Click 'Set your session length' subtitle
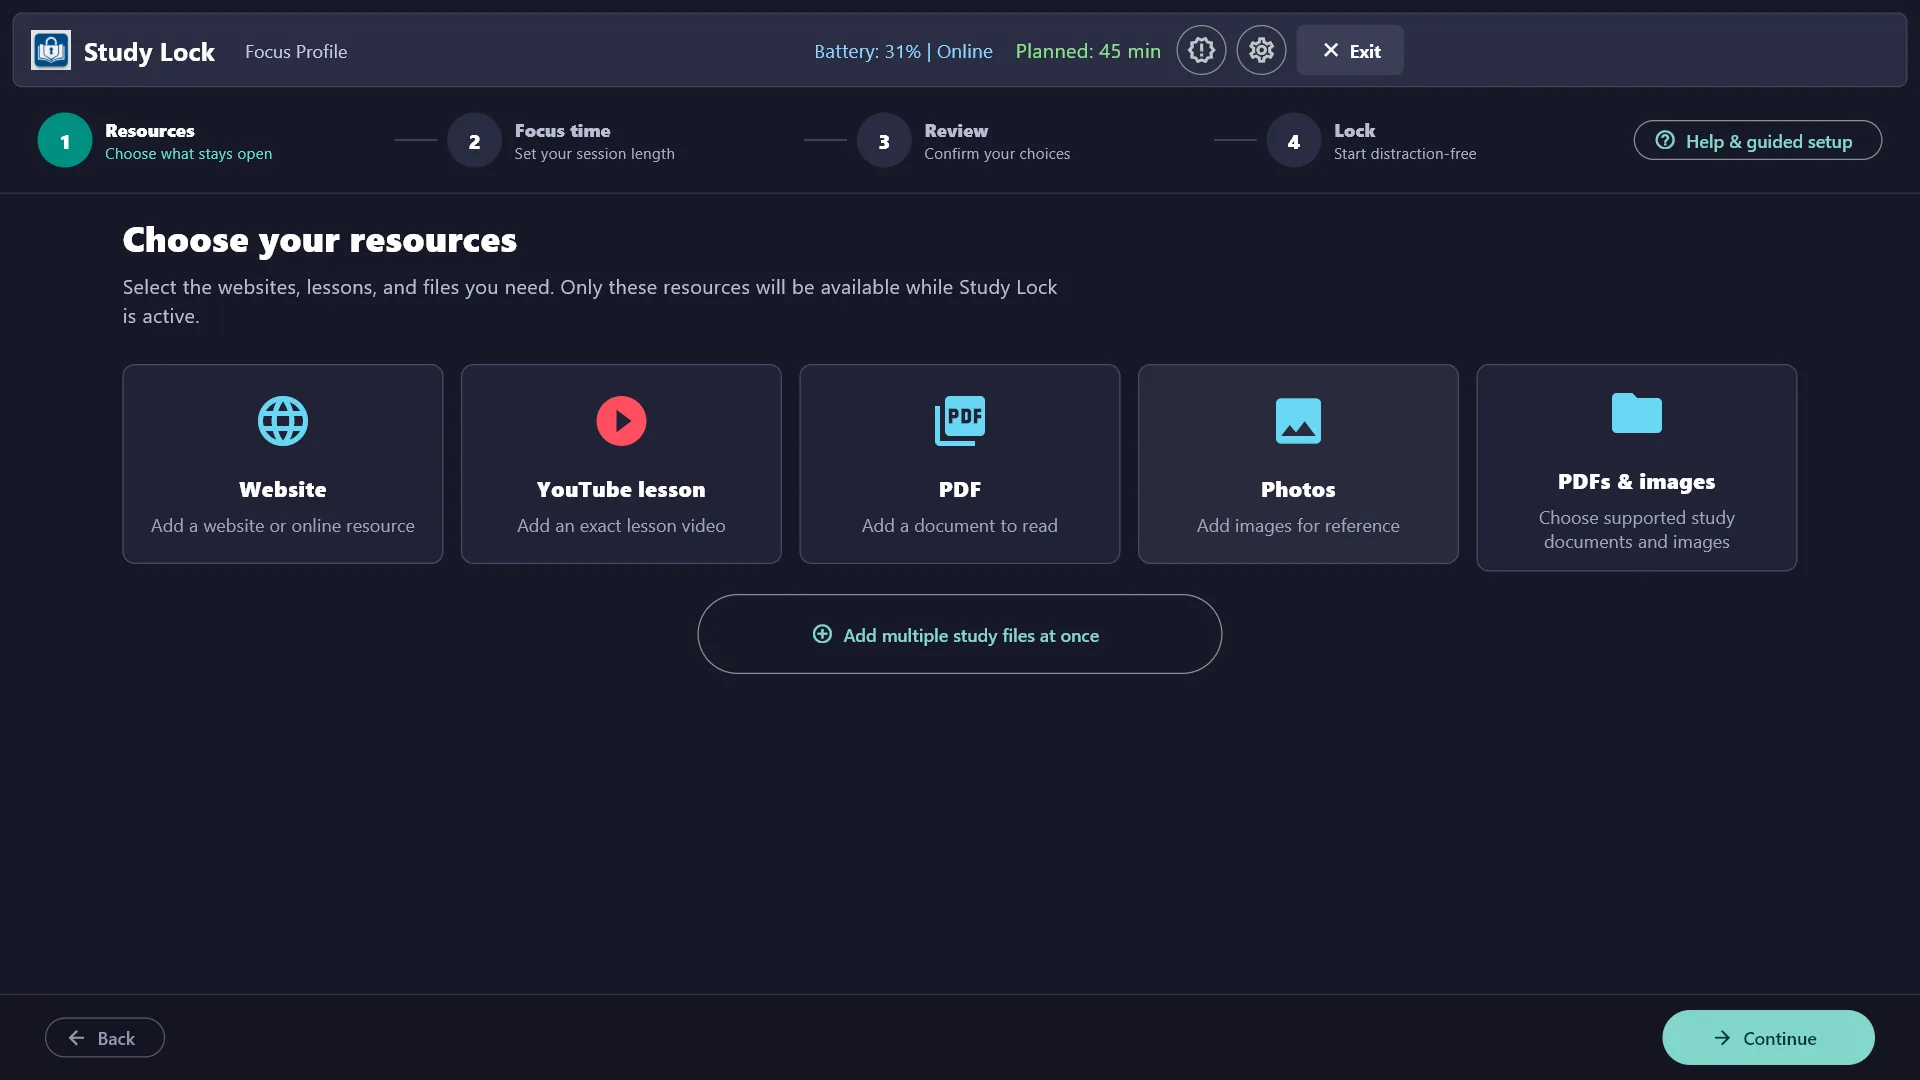This screenshot has width=1920, height=1080. [x=594, y=154]
